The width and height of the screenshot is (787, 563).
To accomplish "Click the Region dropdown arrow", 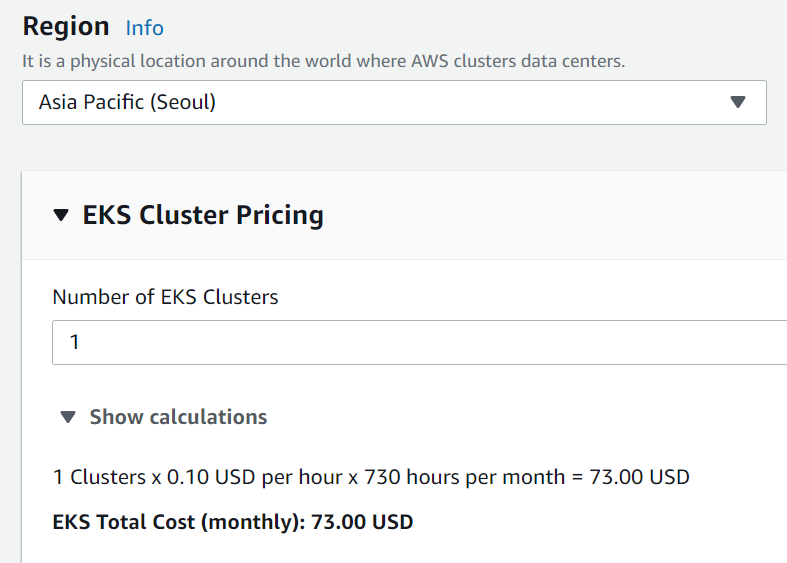I will coord(738,102).
